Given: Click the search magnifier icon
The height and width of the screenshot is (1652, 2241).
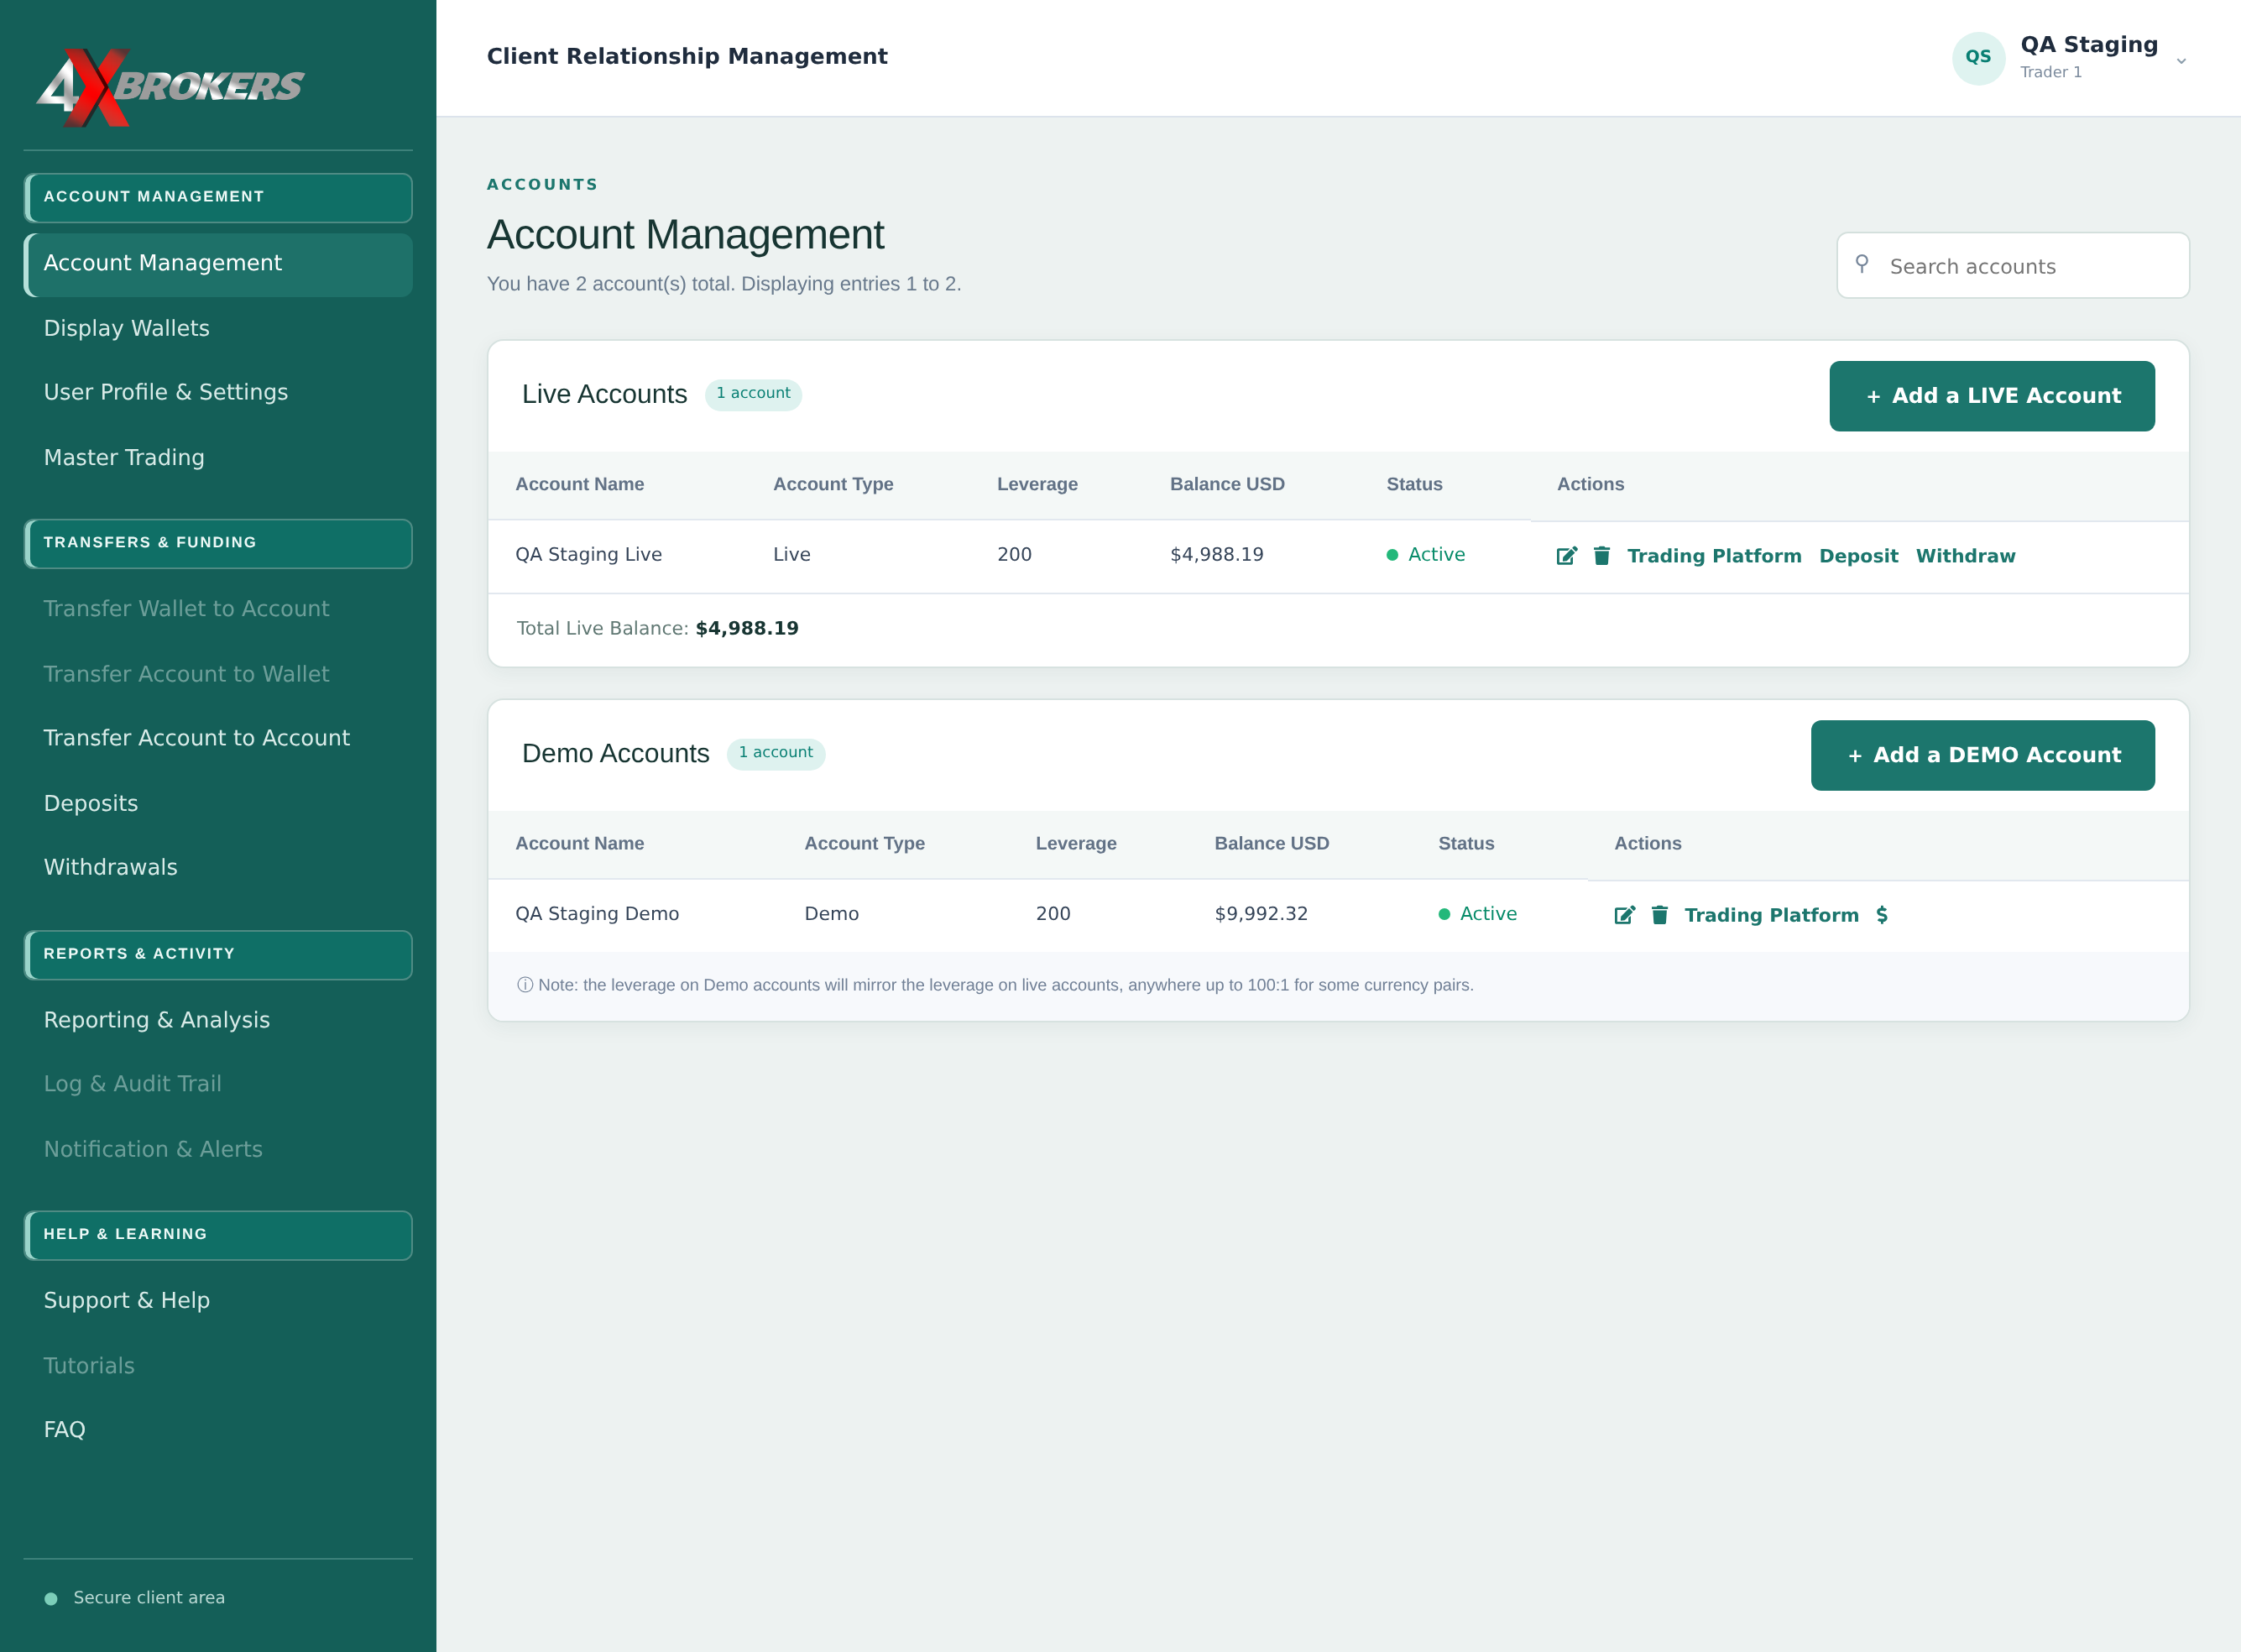Looking at the screenshot, I should pos(1862,264).
